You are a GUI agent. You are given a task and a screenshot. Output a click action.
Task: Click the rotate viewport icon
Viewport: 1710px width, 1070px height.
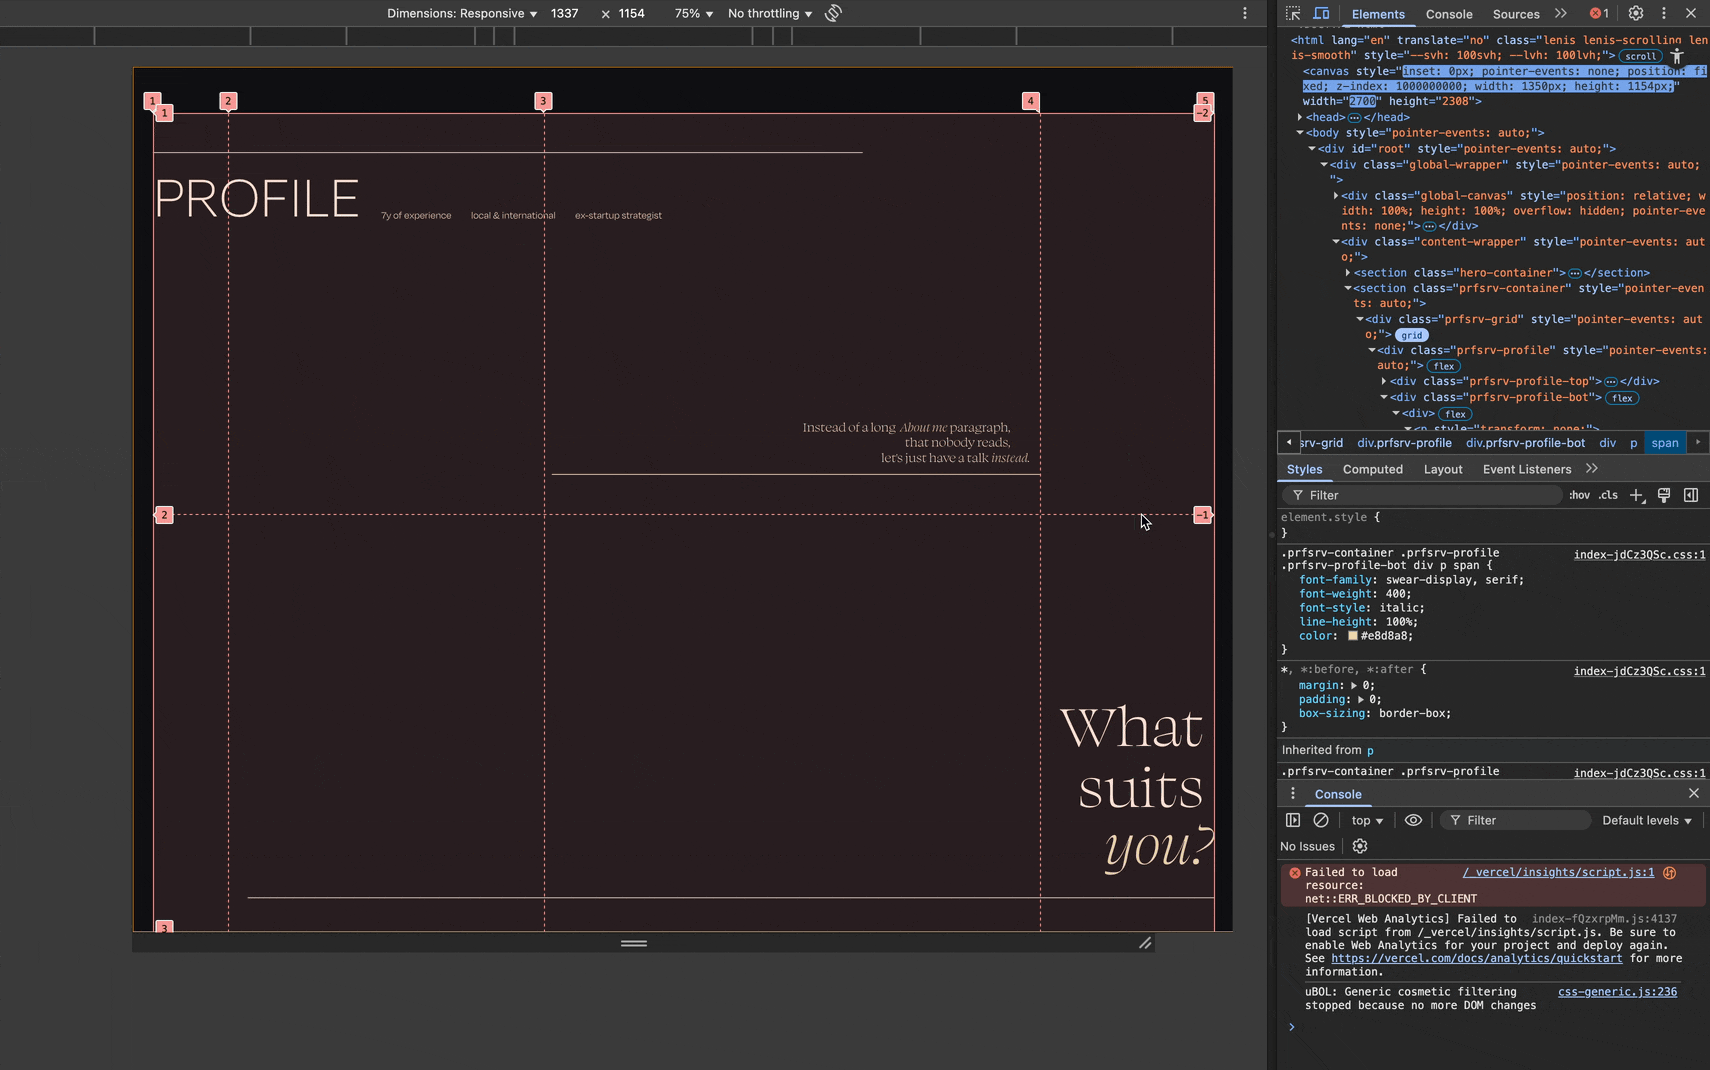click(x=833, y=14)
